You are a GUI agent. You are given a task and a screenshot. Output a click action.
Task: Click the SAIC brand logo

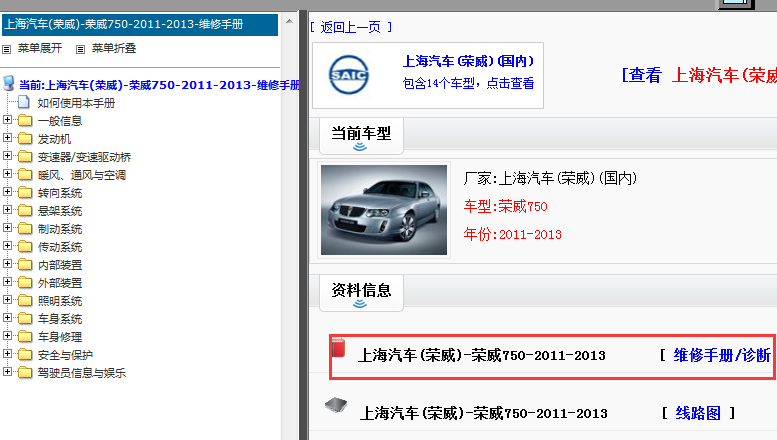pyautogui.click(x=349, y=75)
